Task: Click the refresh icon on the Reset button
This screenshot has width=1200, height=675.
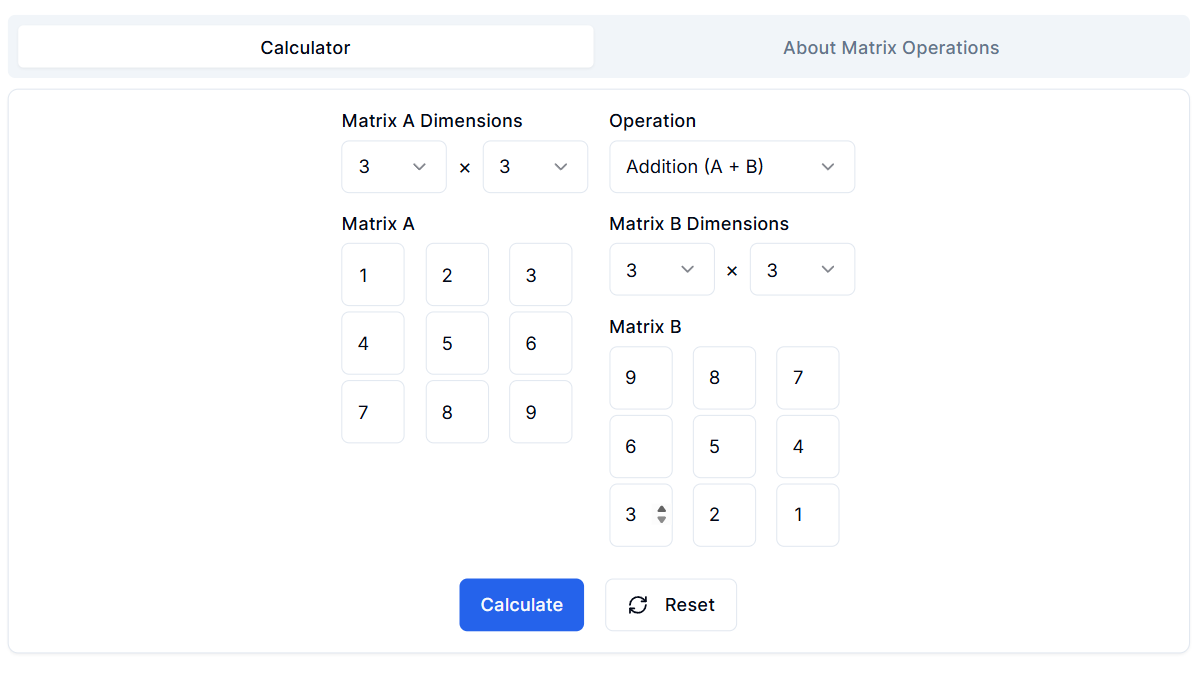Action: click(x=638, y=605)
